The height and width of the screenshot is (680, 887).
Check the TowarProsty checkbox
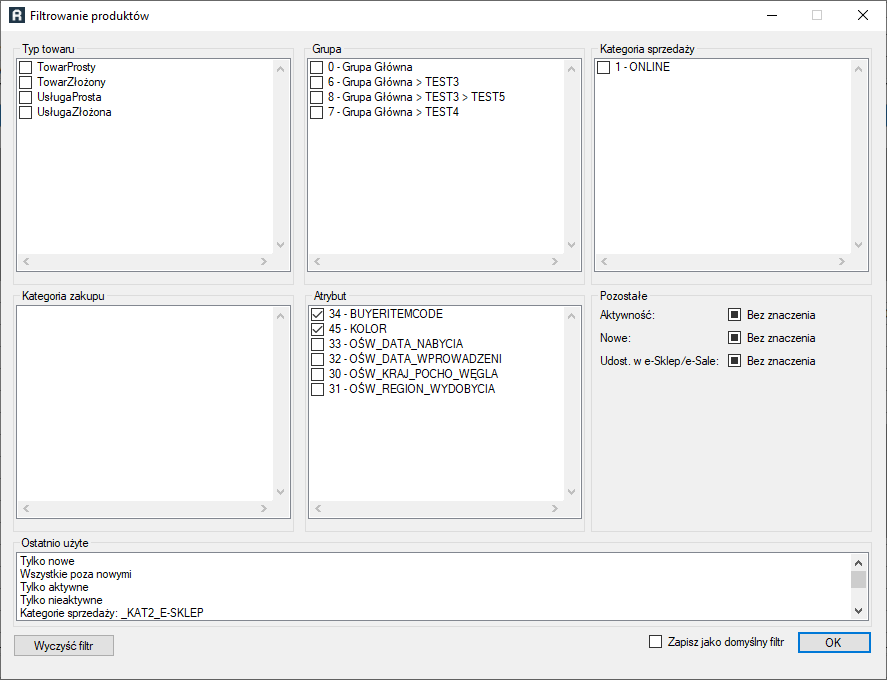click(x=25, y=67)
